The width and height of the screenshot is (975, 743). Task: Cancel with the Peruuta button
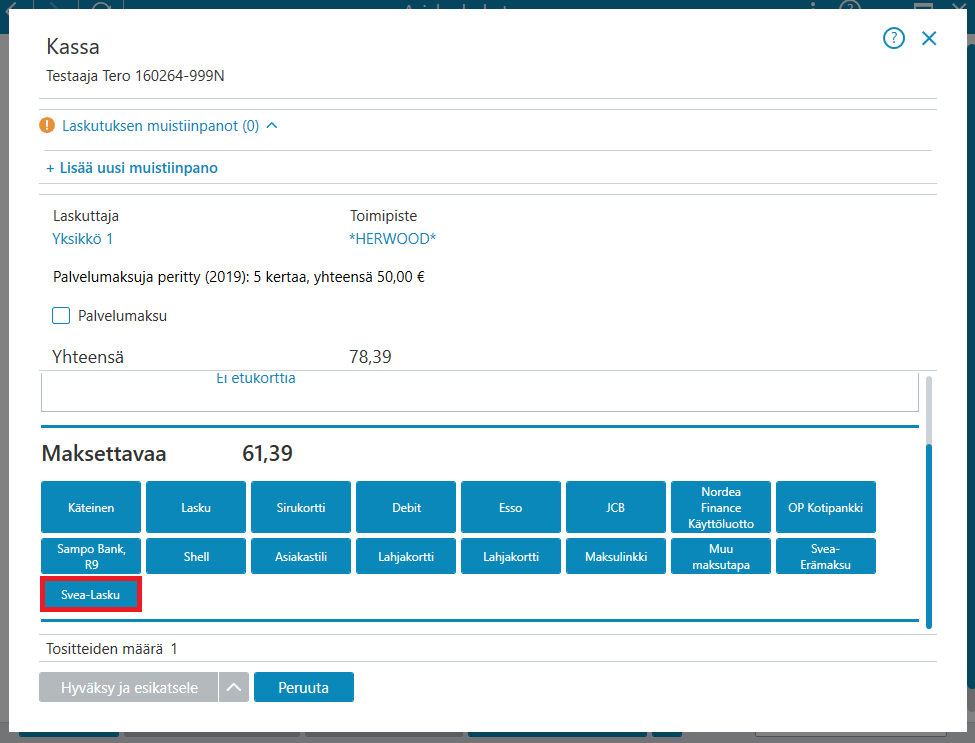[x=303, y=687]
